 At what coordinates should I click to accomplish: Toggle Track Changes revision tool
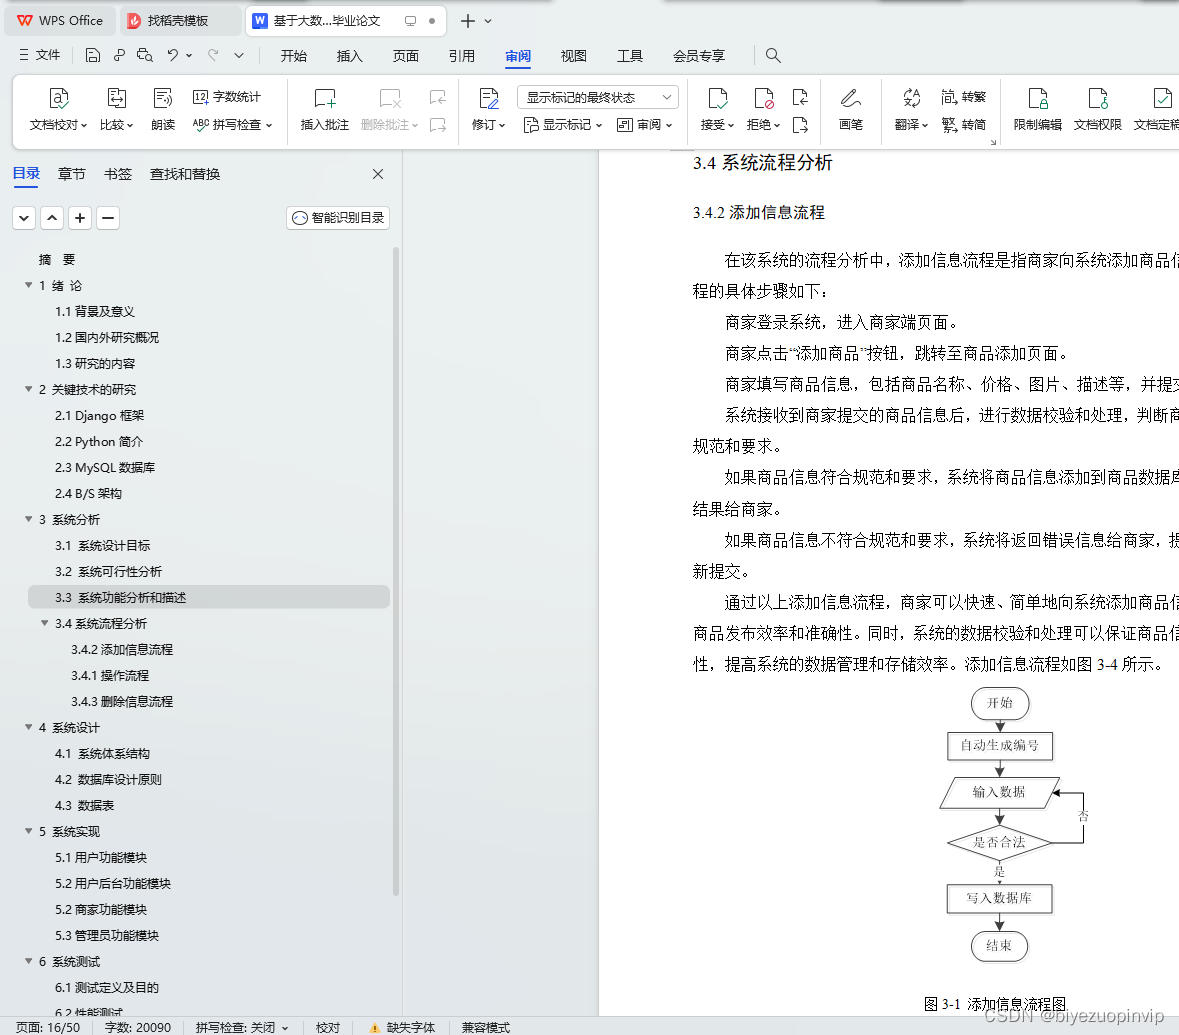488,109
